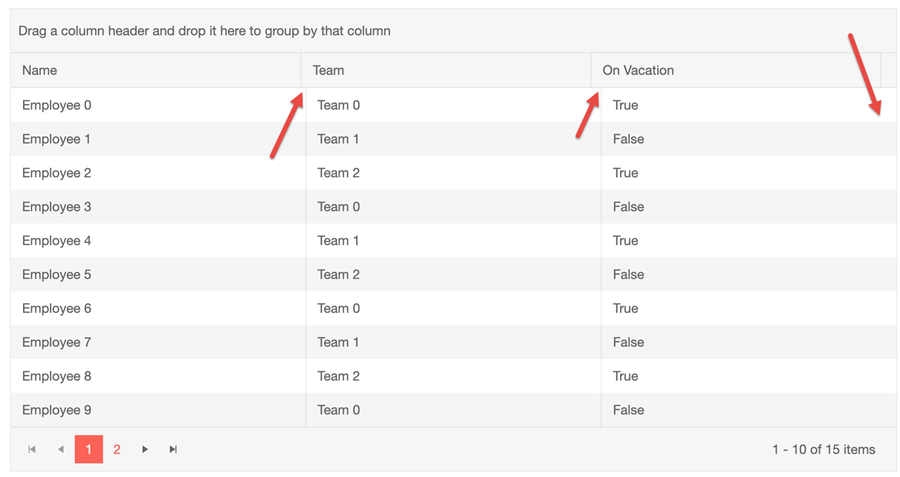This screenshot has height=477, width=900.
Task: Open page 2 in the pager
Action: click(x=117, y=449)
